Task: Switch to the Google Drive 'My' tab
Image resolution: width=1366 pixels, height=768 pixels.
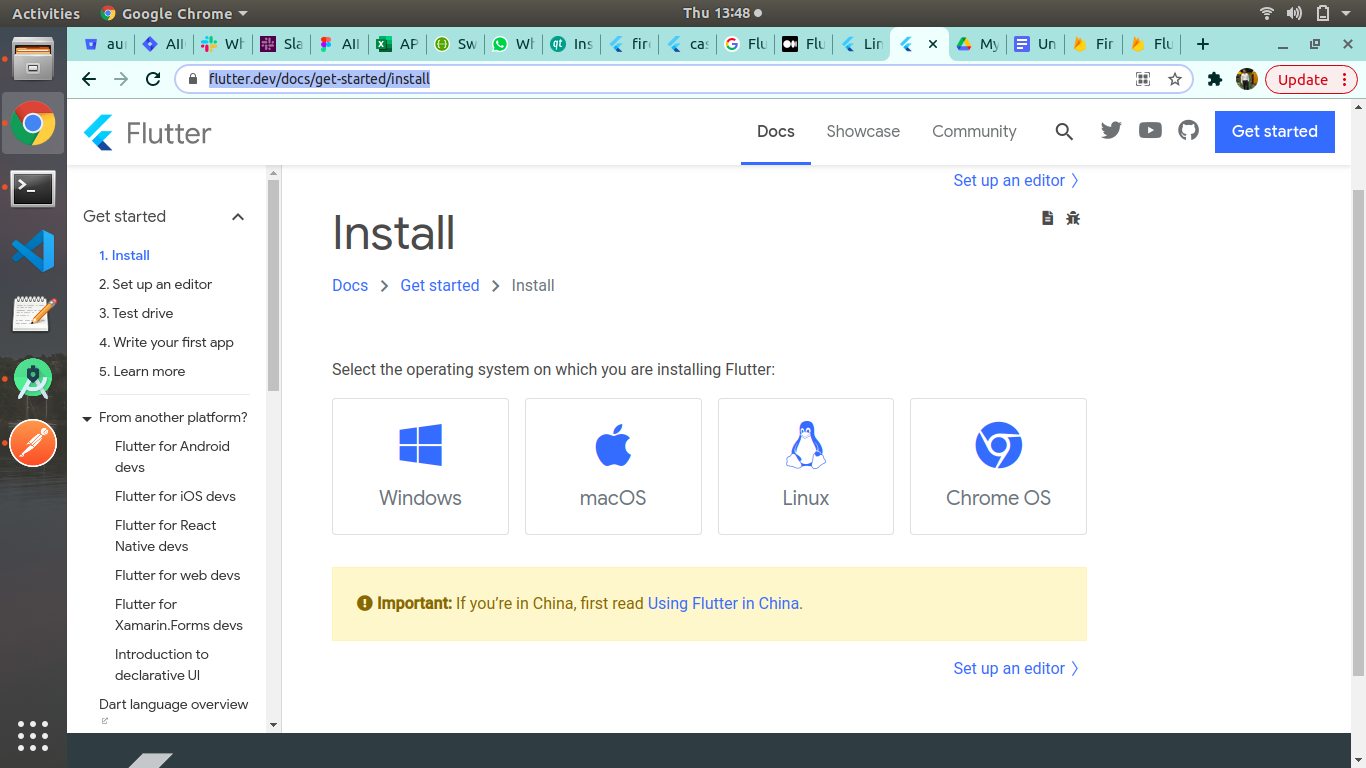Action: pyautogui.click(x=978, y=44)
